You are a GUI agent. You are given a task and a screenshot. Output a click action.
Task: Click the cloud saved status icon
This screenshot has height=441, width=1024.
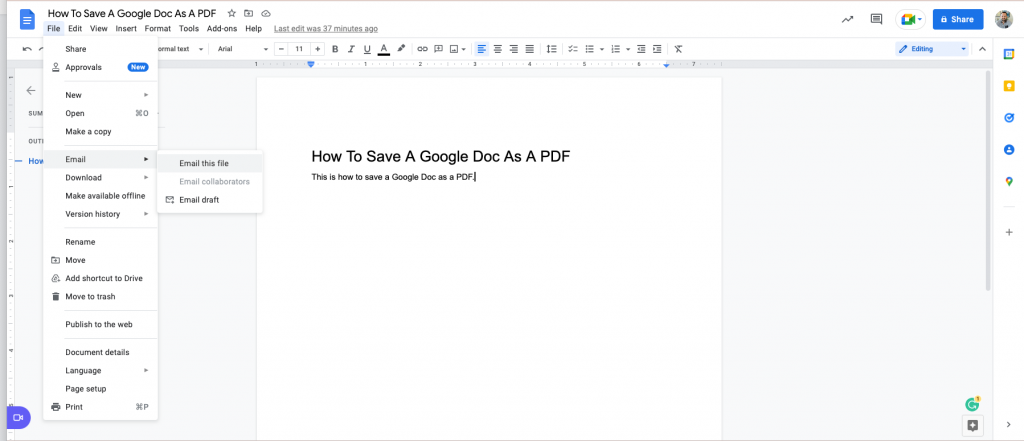click(x=265, y=13)
